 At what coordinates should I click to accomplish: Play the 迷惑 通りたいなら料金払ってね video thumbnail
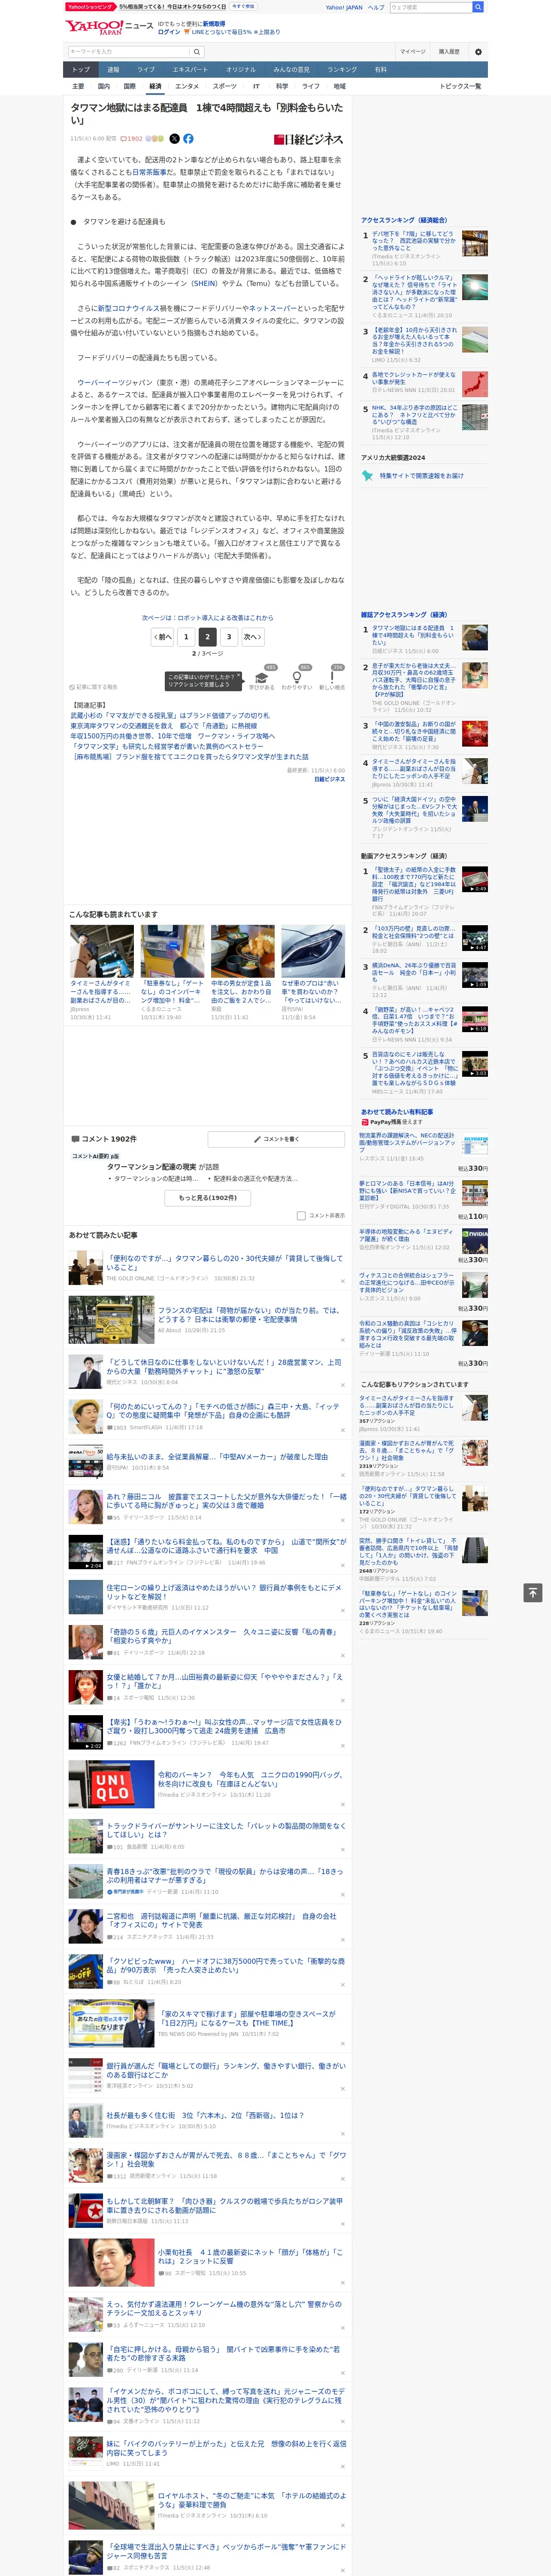click(x=86, y=1552)
